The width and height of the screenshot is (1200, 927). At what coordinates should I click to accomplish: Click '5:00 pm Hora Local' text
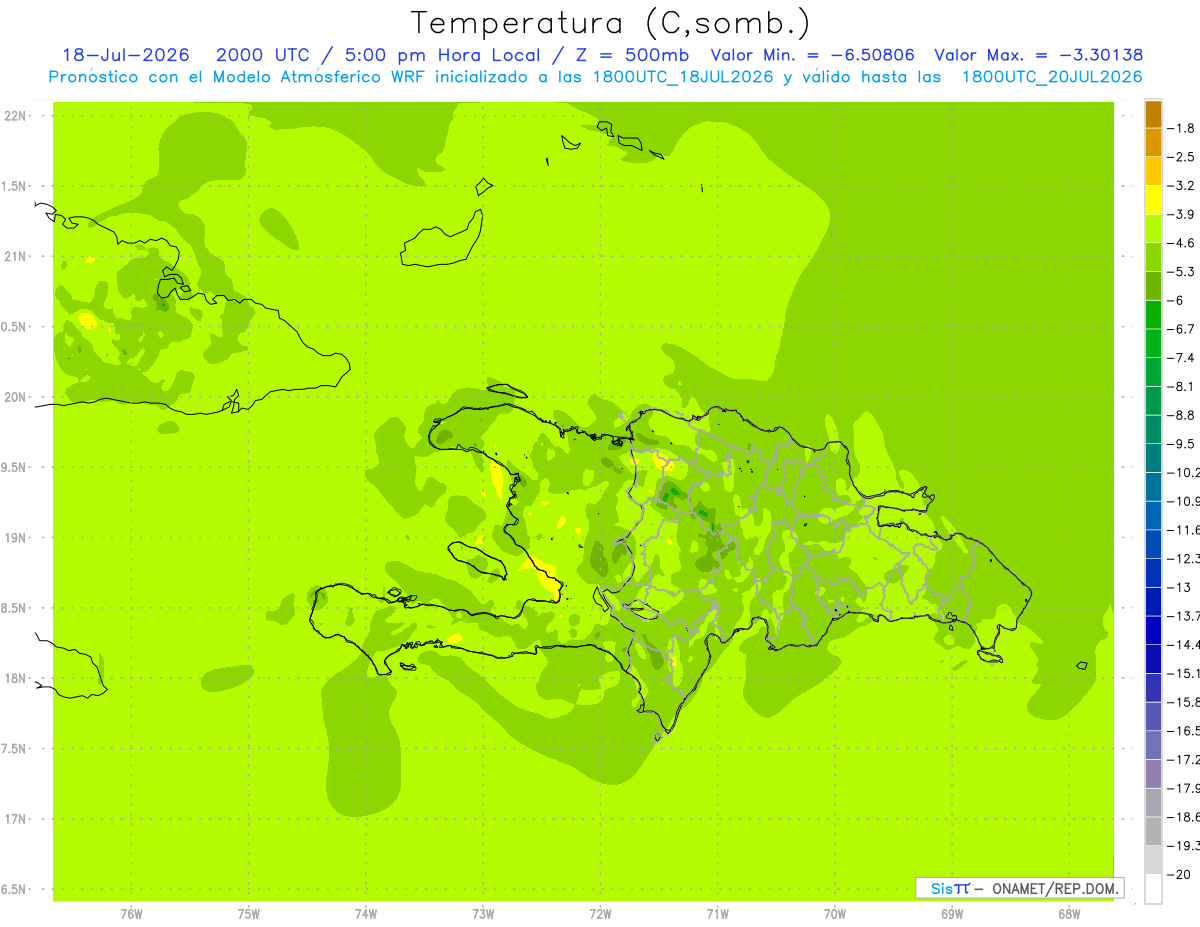[445, 55]
